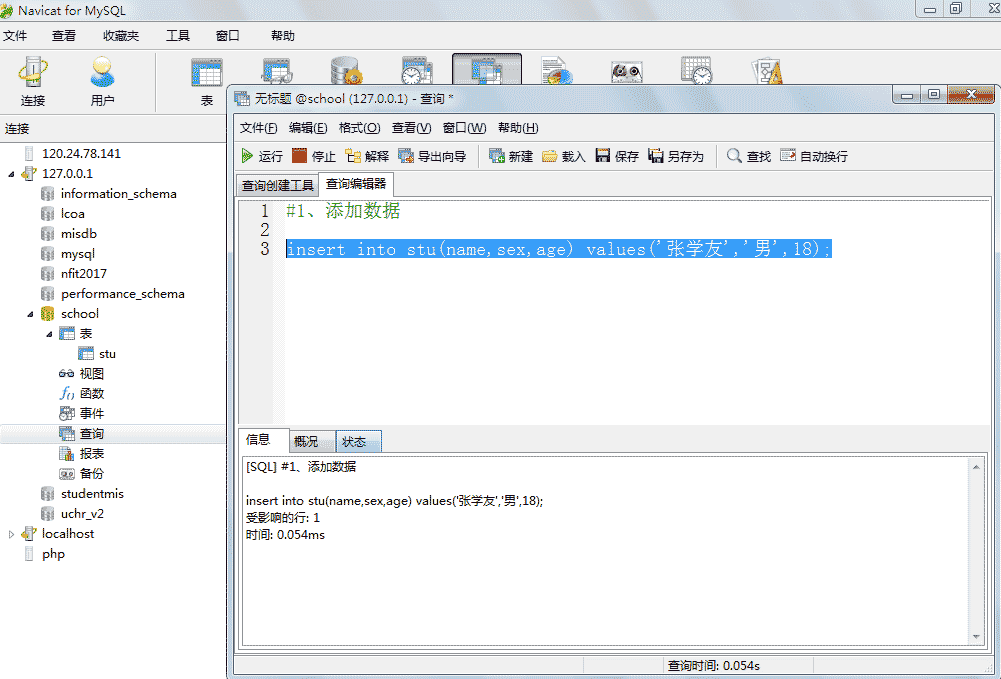Save the query with 保存
Screen dimensions: 1001x679
pyautogui.click(x=617, y=156)
